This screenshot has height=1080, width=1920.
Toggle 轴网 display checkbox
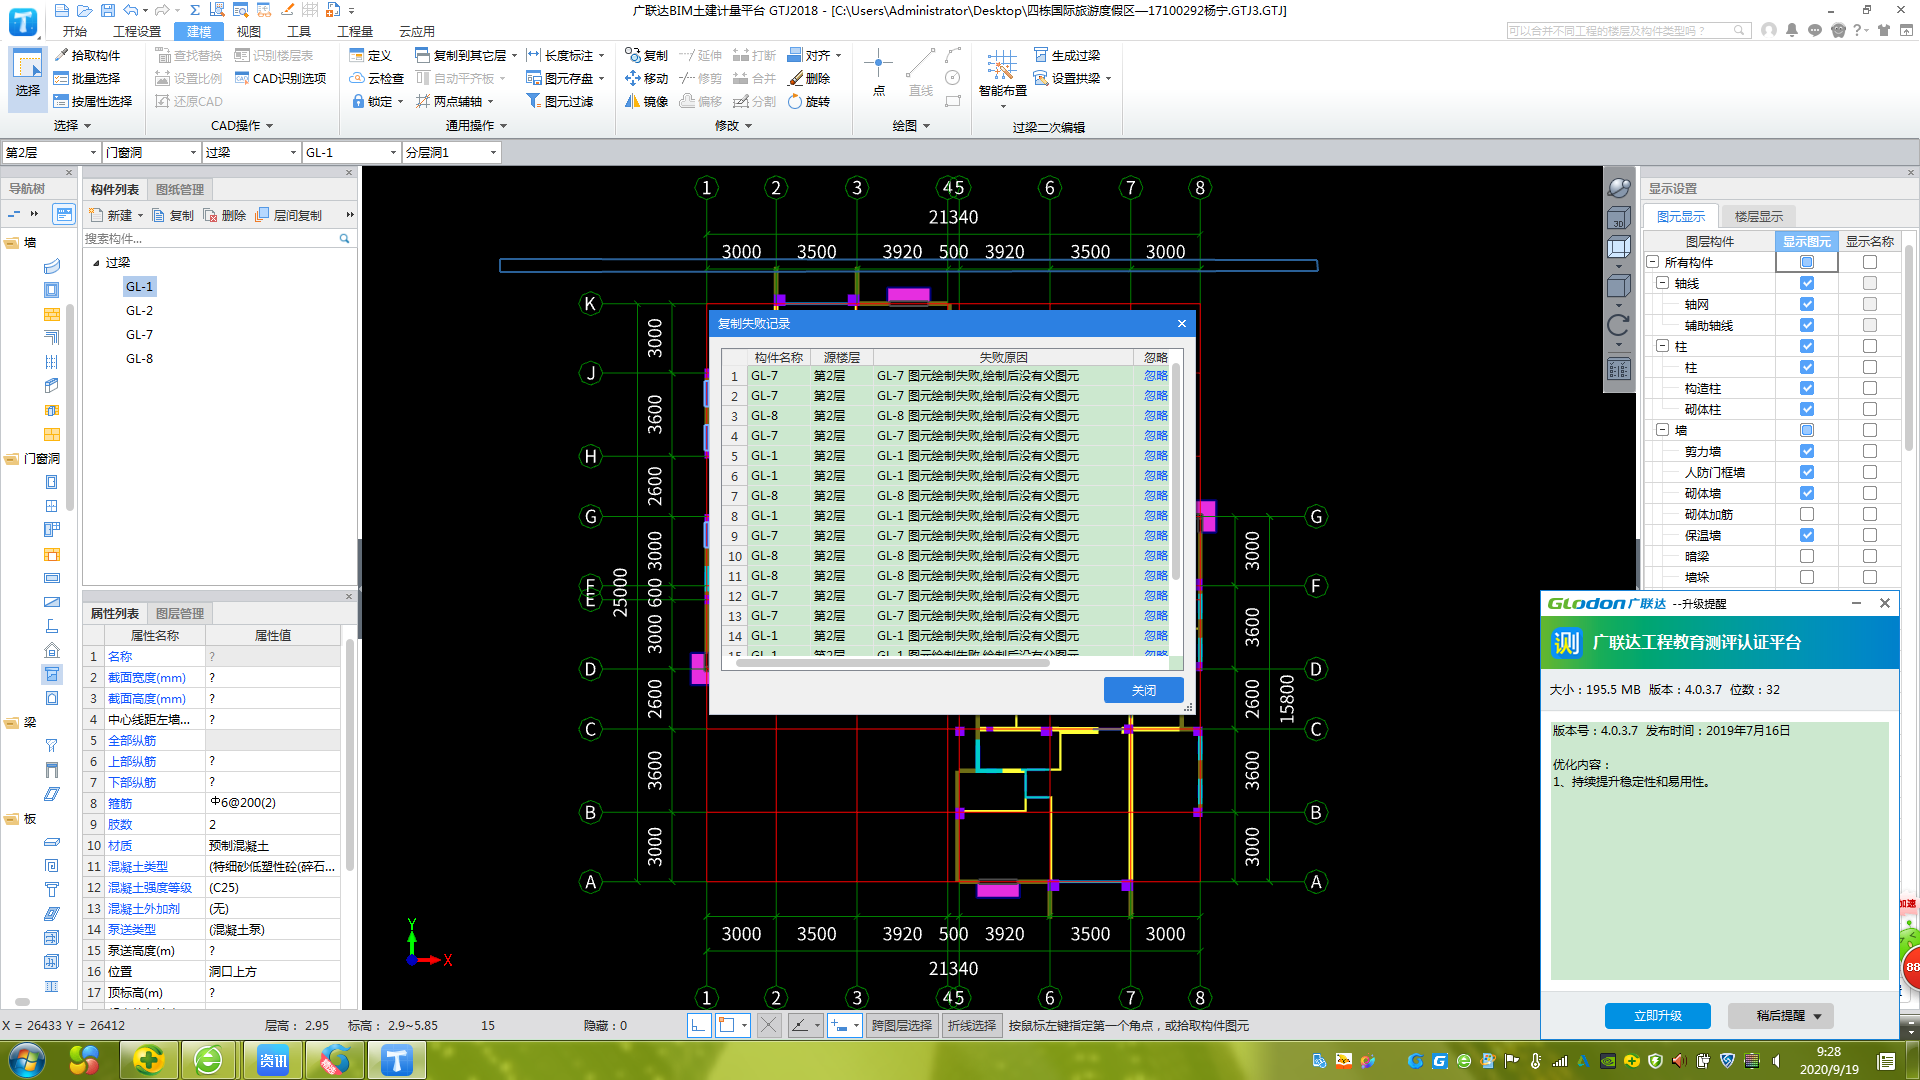click(1807, 304)
